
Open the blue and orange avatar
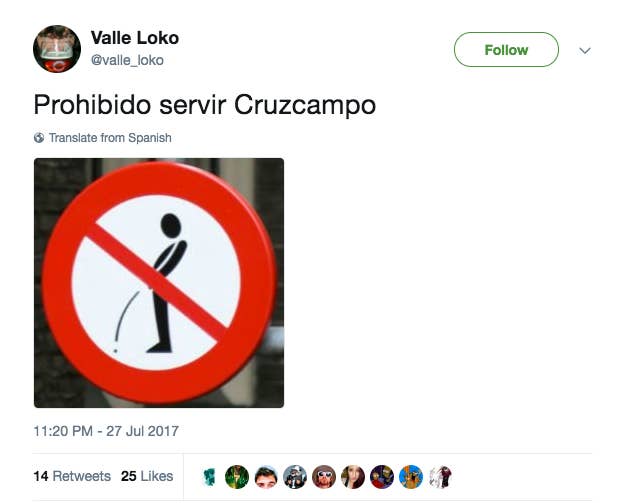(x=411, y=477)
